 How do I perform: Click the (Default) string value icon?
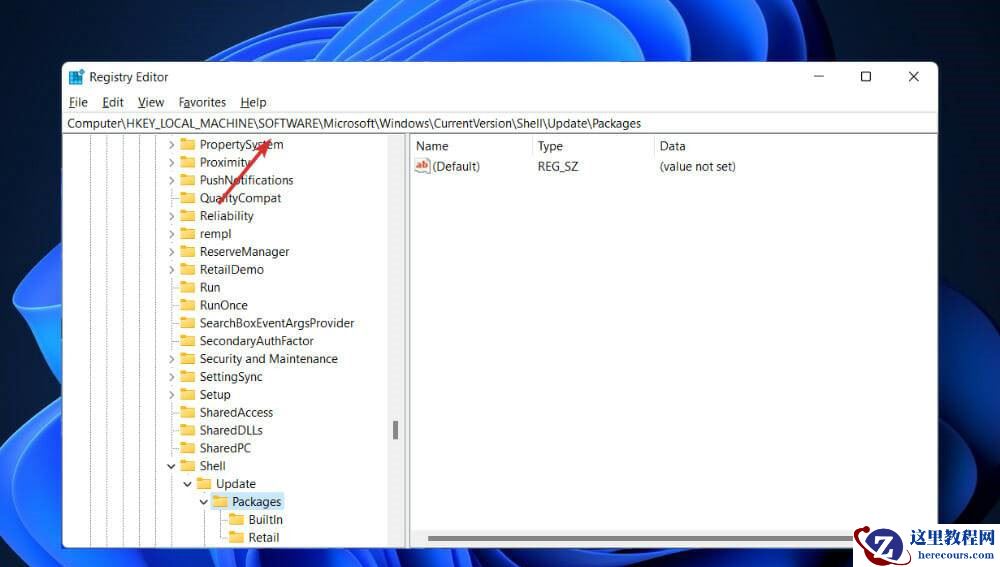(x=422, y=166)
